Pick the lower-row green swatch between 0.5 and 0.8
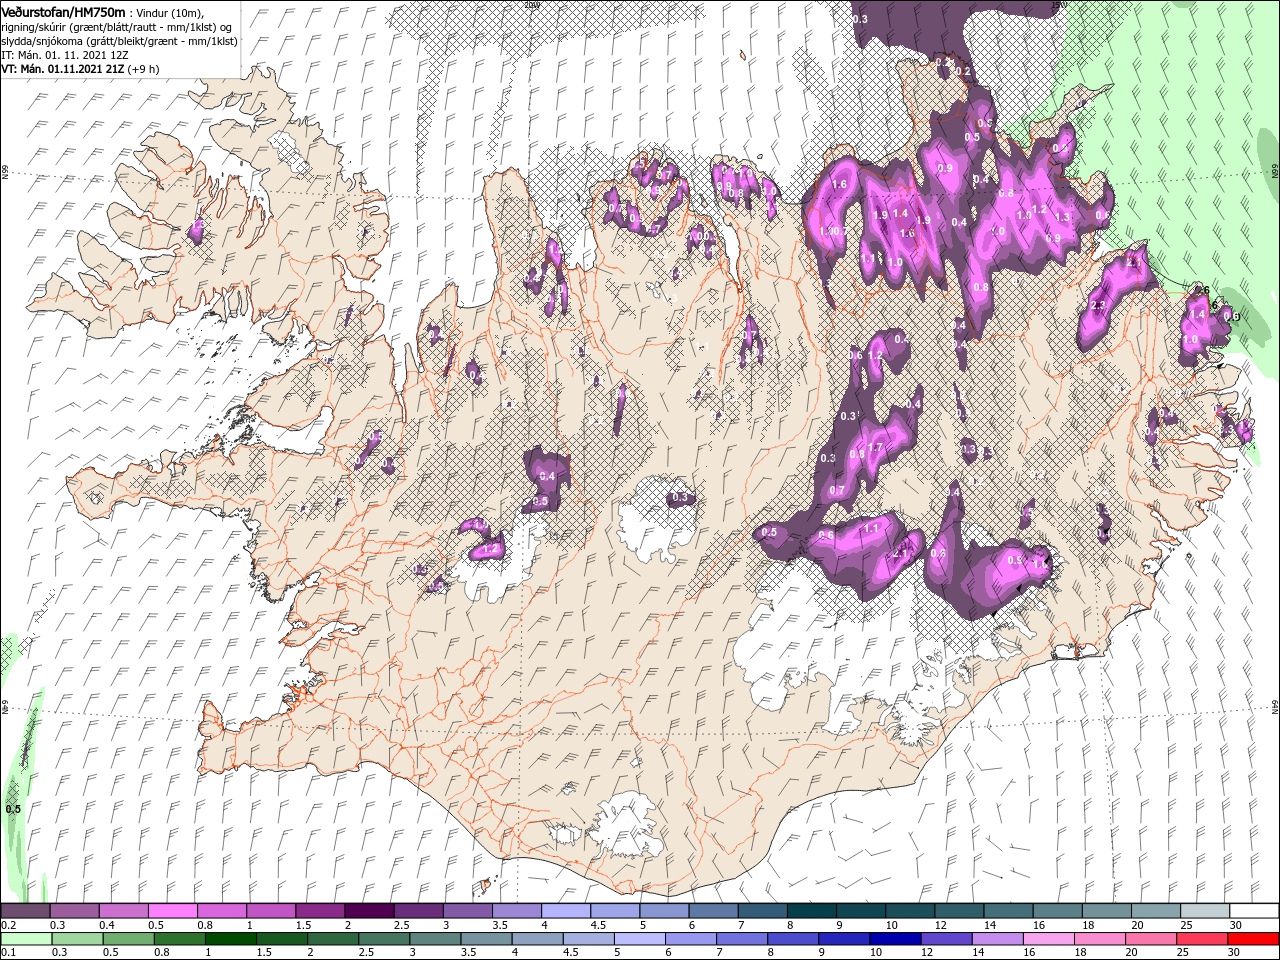 128,939
